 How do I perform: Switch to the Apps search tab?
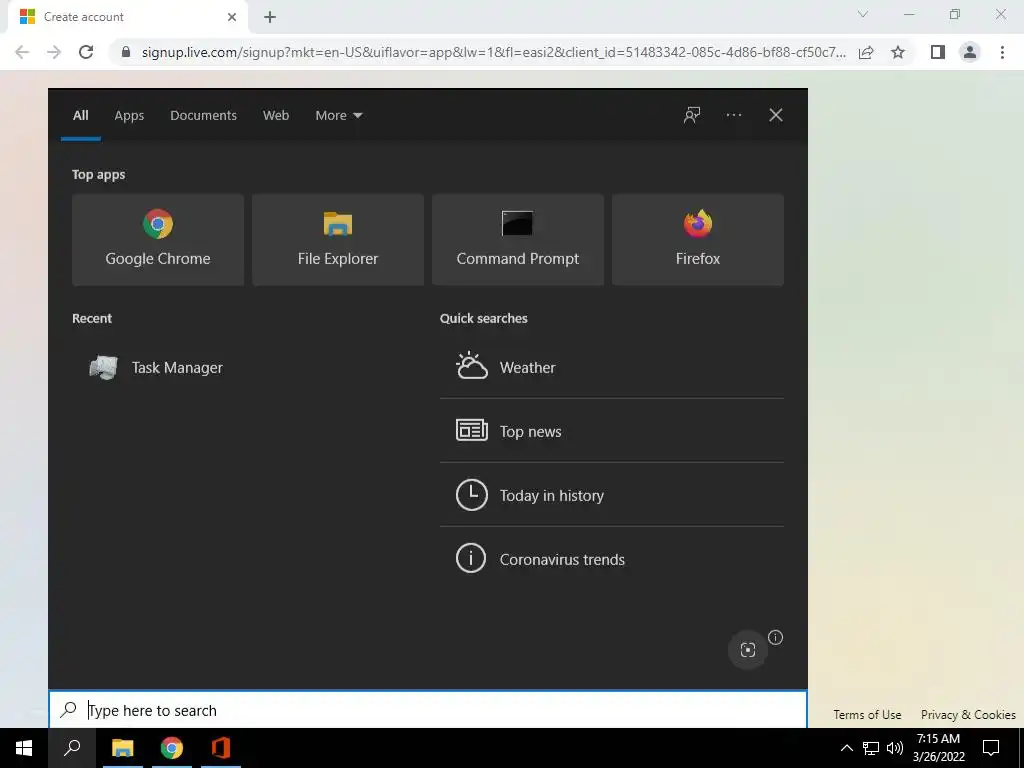coord(129,116)
